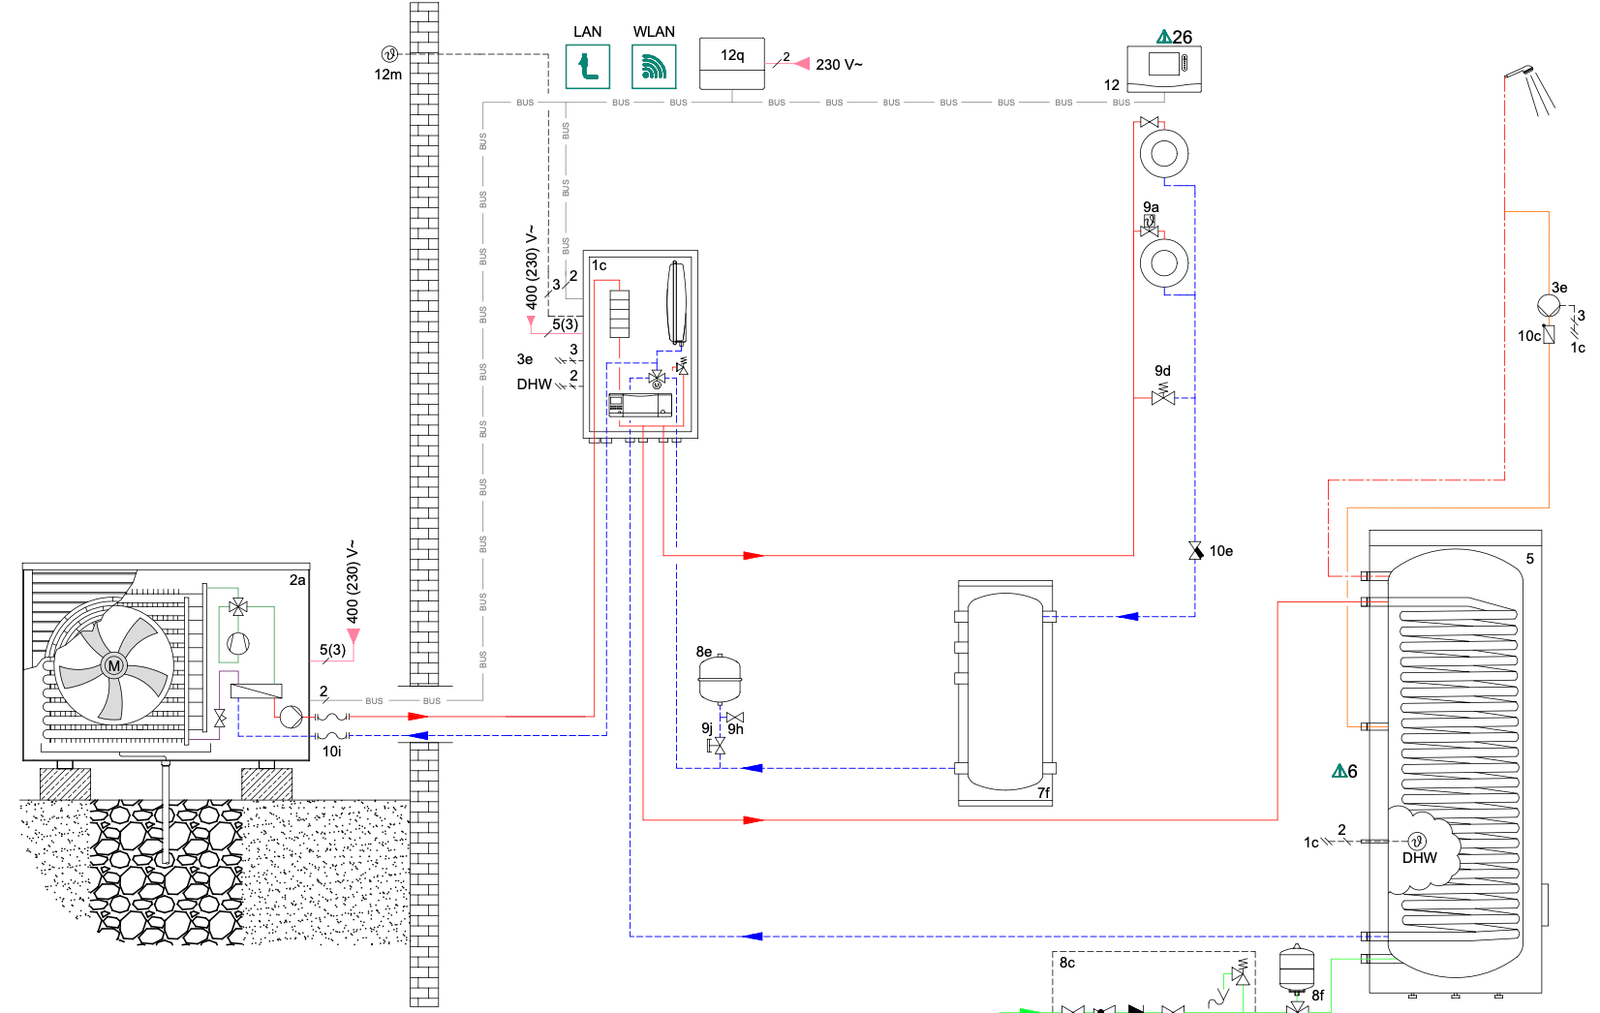Click the "DHW" label left of unit 1c
This screenshot has height=1013, width=1600.
coord(534,384)
